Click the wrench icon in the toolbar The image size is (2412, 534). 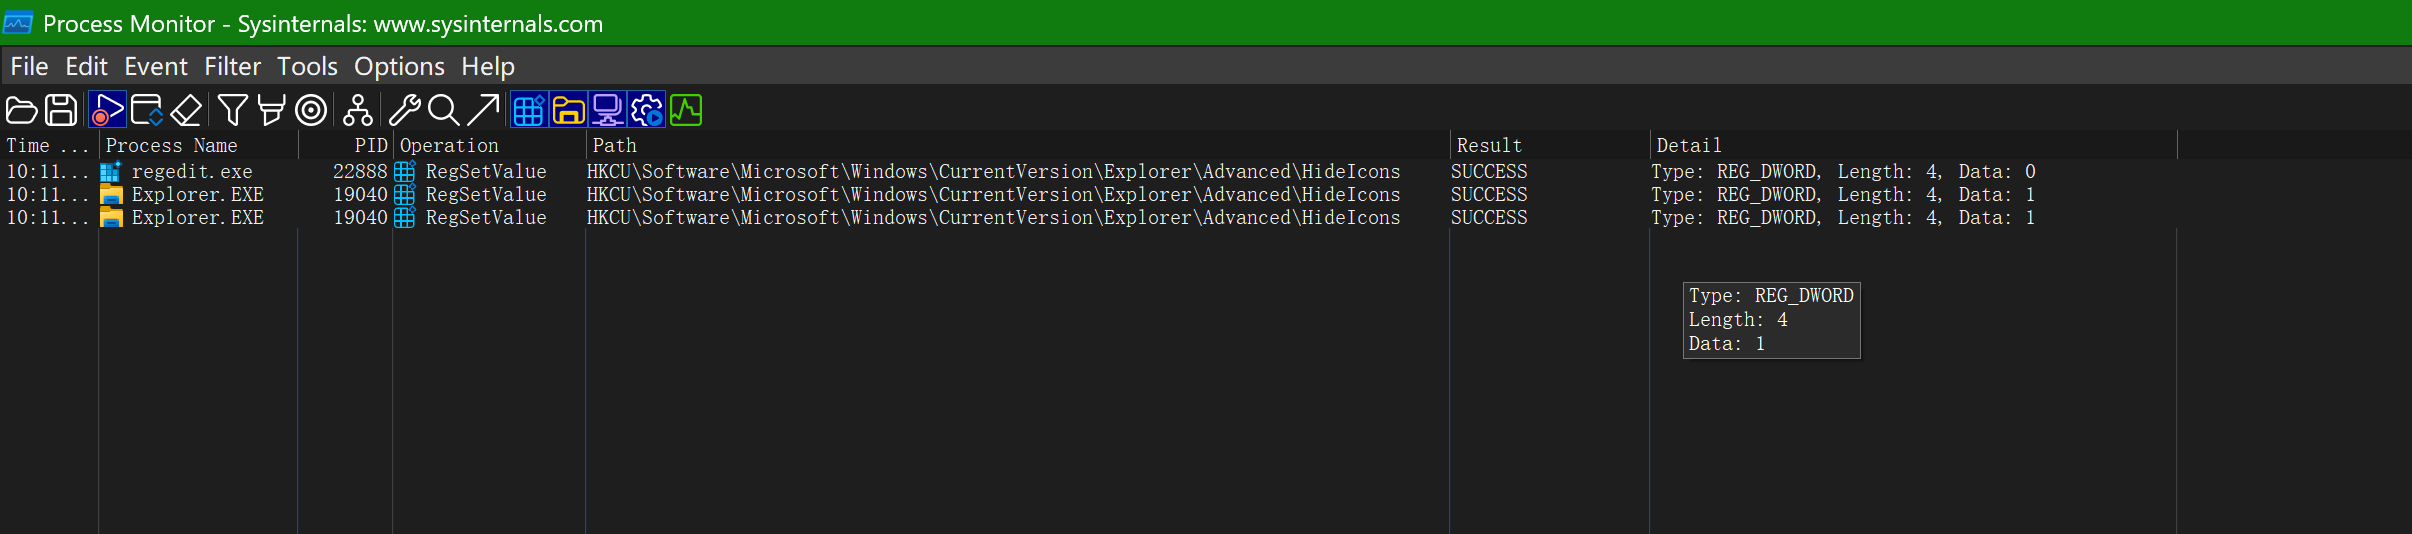coord(404,110)
